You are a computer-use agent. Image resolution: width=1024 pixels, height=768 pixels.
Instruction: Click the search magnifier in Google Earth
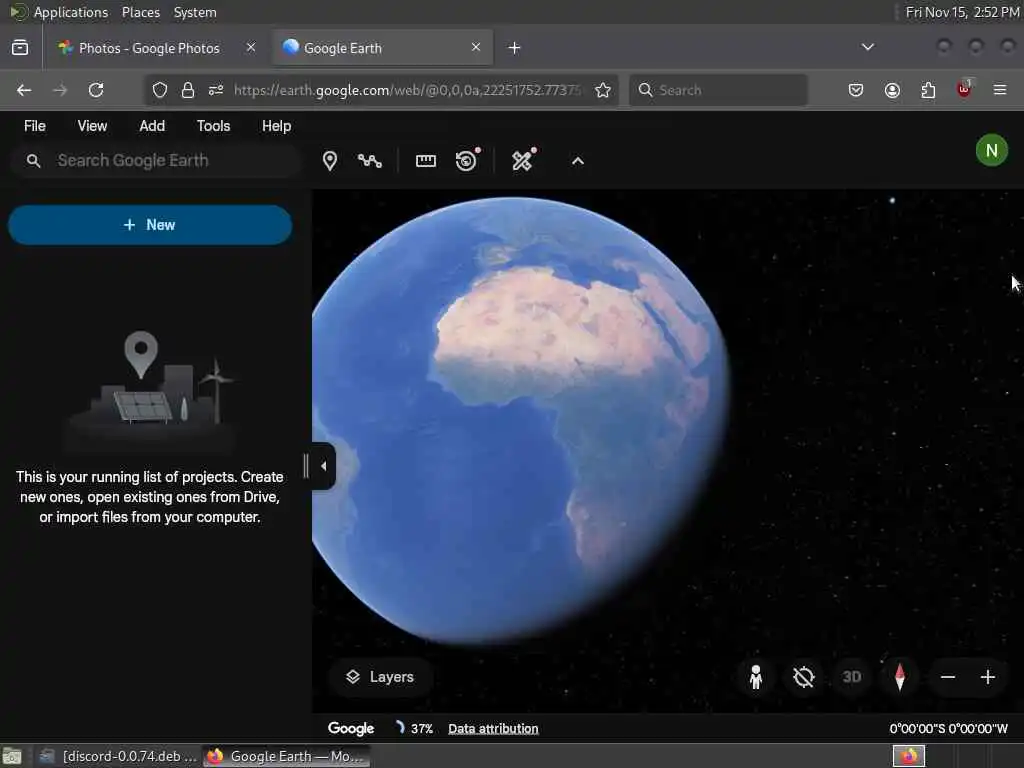[33, 161]
